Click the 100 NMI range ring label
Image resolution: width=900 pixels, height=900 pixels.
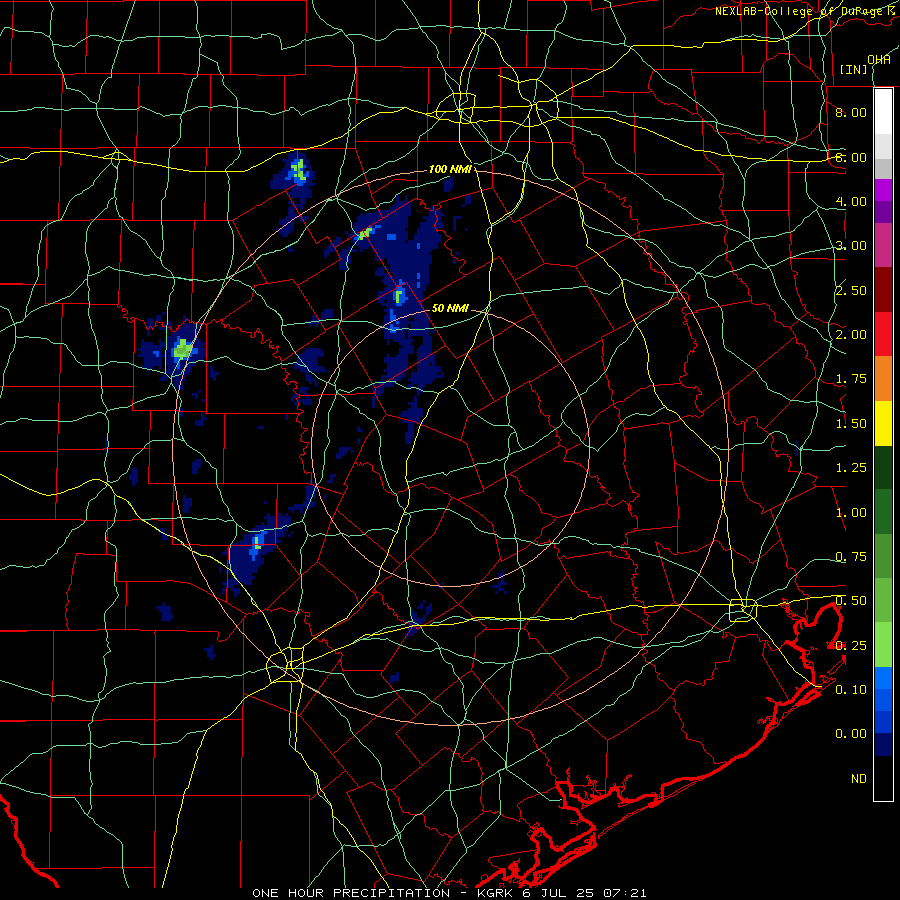451,169
